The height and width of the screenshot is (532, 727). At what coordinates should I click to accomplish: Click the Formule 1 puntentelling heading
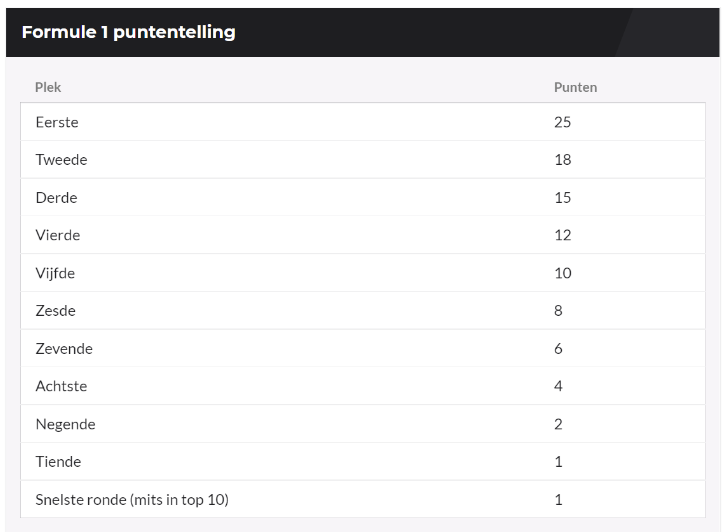[128, 32]
